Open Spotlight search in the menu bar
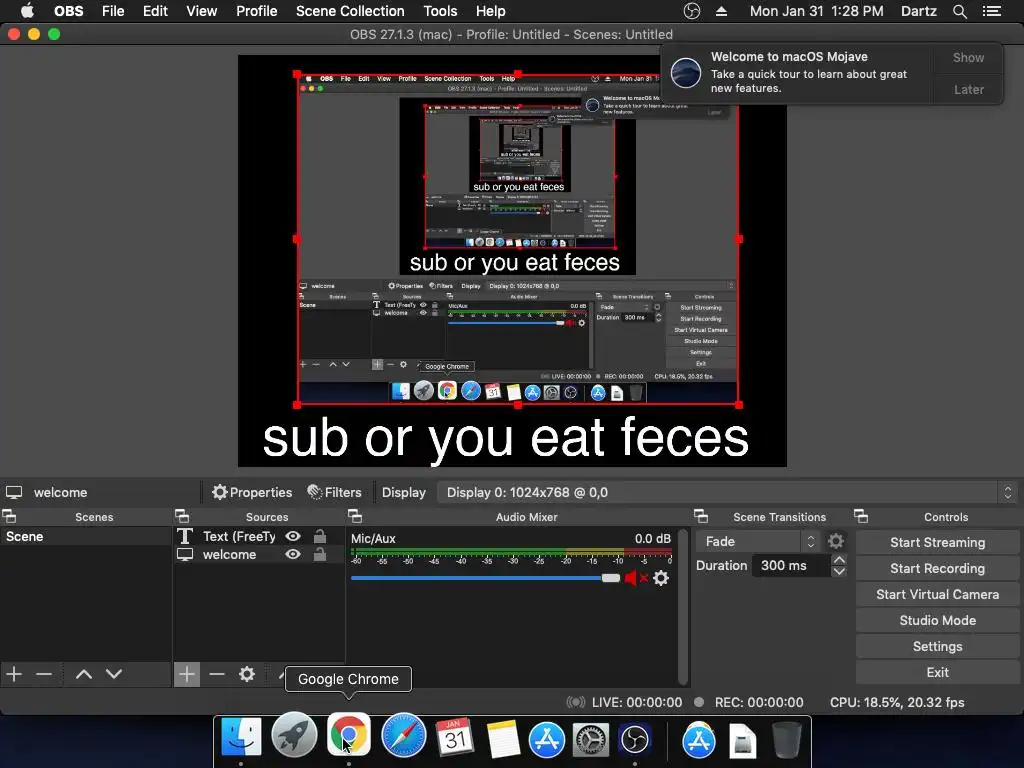This screenshot has width=1024, height=768. 959,11
